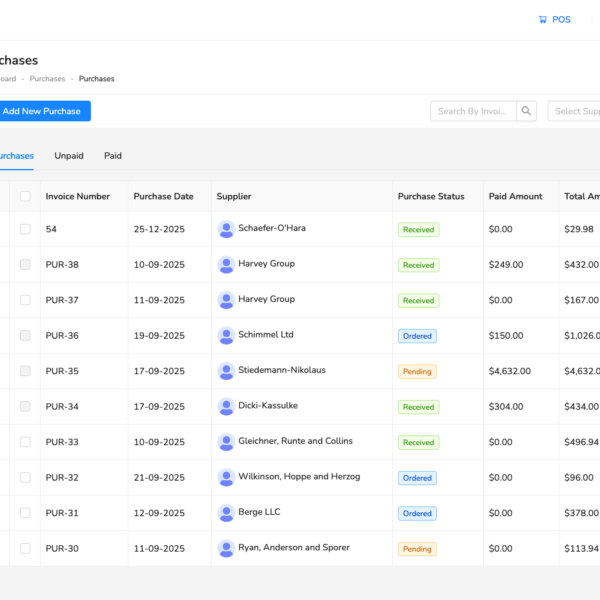The width and height of the screenshot is (600, 600).
Task: Click Pending badge in PUR-30 row
Action: pos(417,549)
